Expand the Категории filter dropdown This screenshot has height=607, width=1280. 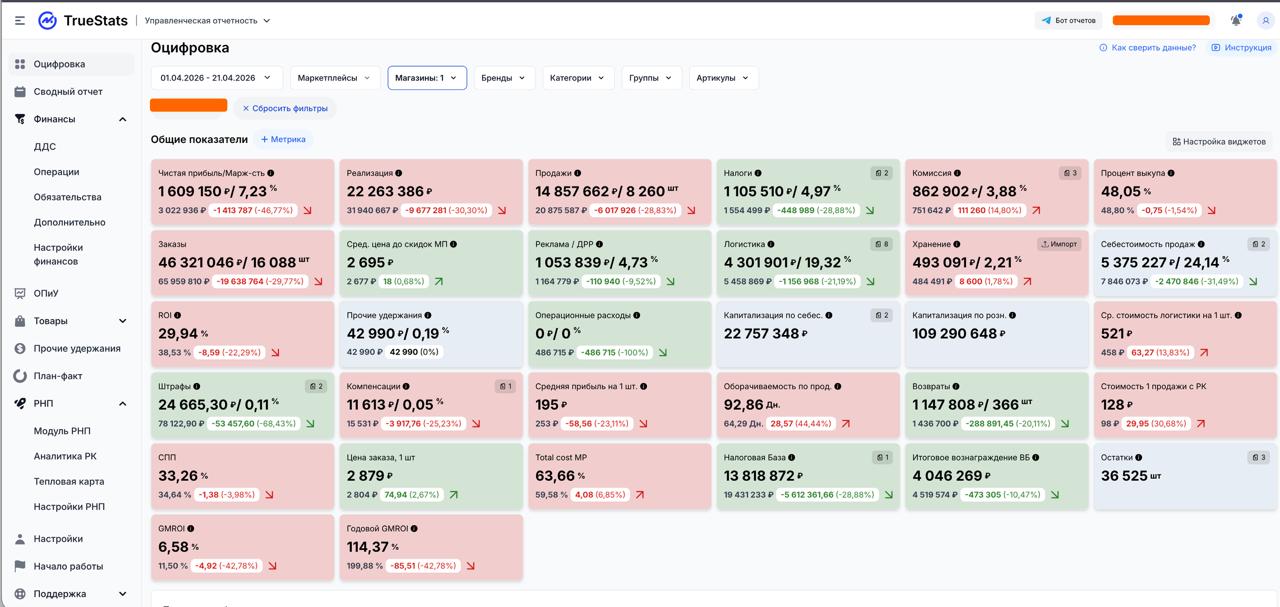pyautogui.click(x=578, y=78)
